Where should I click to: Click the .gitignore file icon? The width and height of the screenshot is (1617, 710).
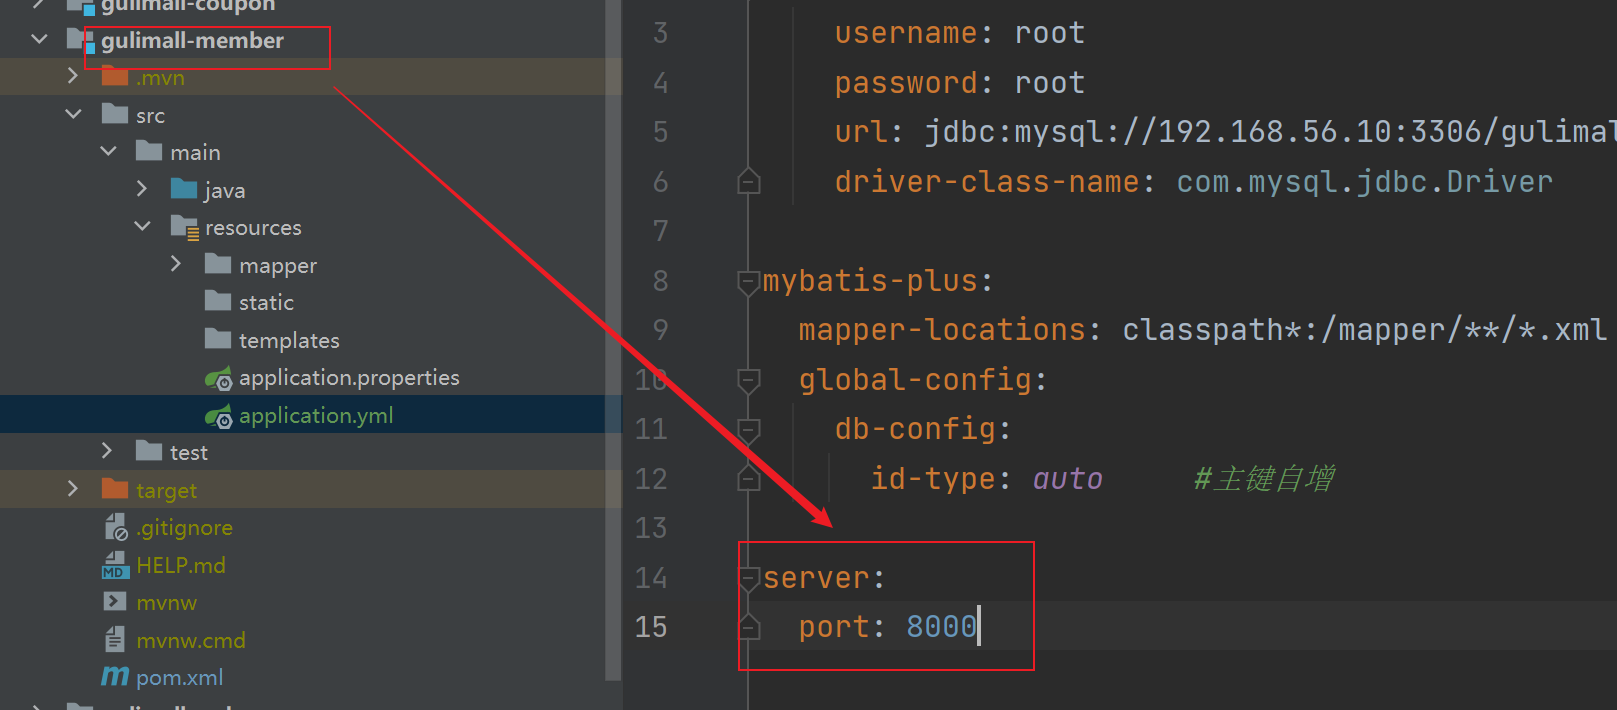(x=116, y=526)
